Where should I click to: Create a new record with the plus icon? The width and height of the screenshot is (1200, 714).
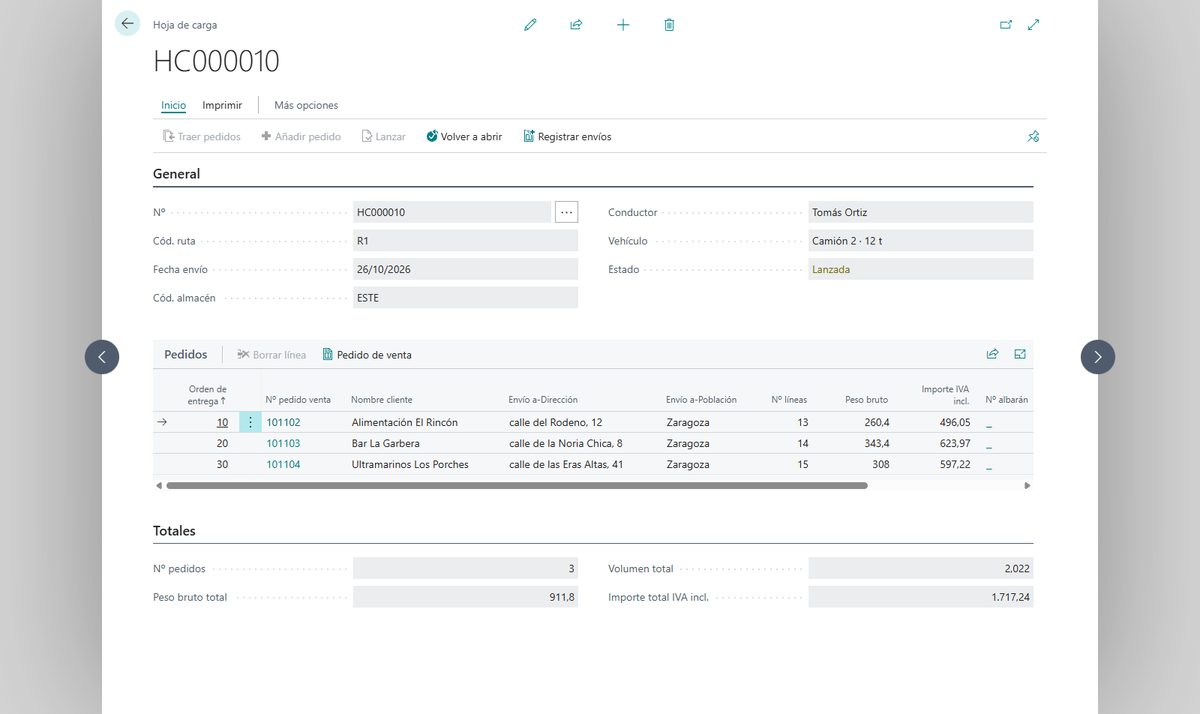pos(623,25)
